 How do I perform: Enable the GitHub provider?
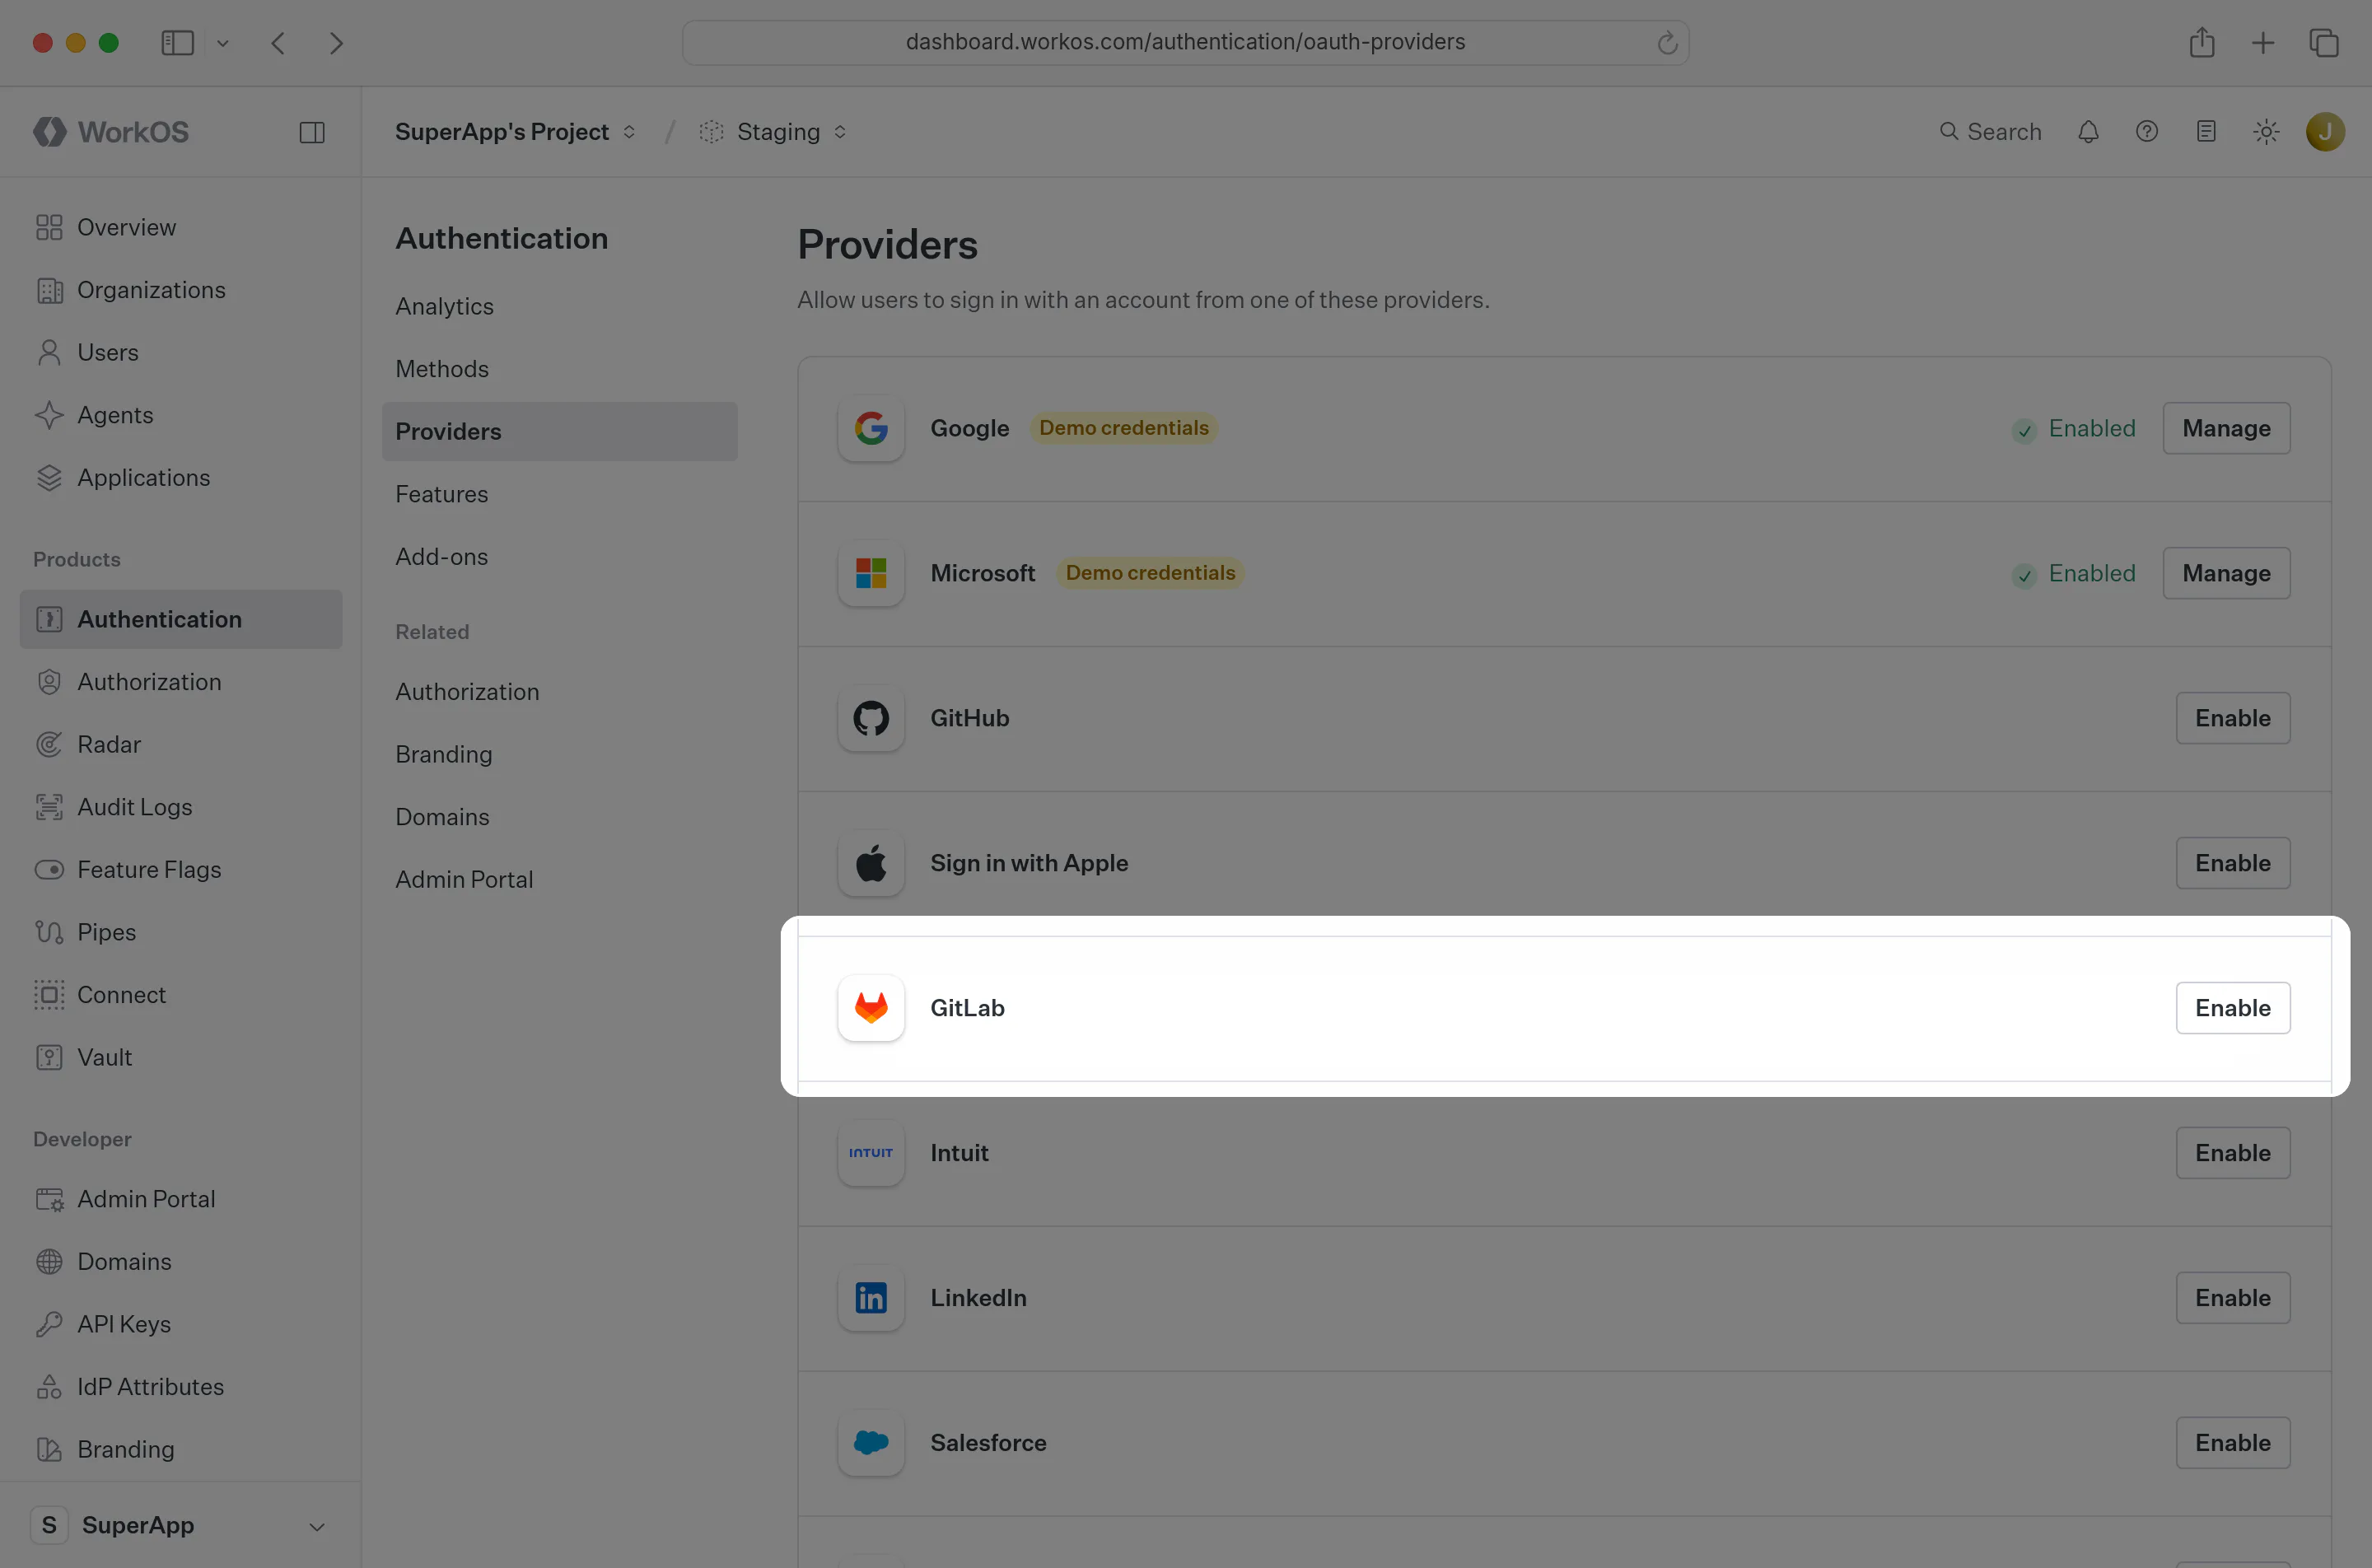click(x=2233, y=718)
